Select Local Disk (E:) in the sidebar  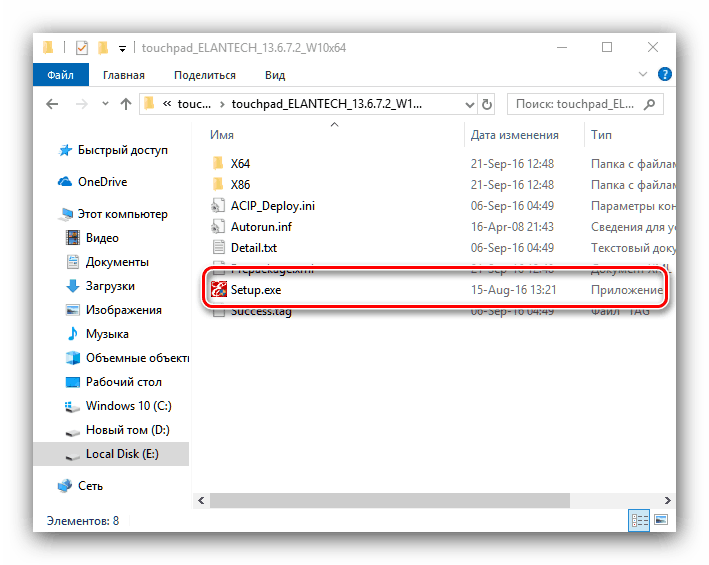122,454
